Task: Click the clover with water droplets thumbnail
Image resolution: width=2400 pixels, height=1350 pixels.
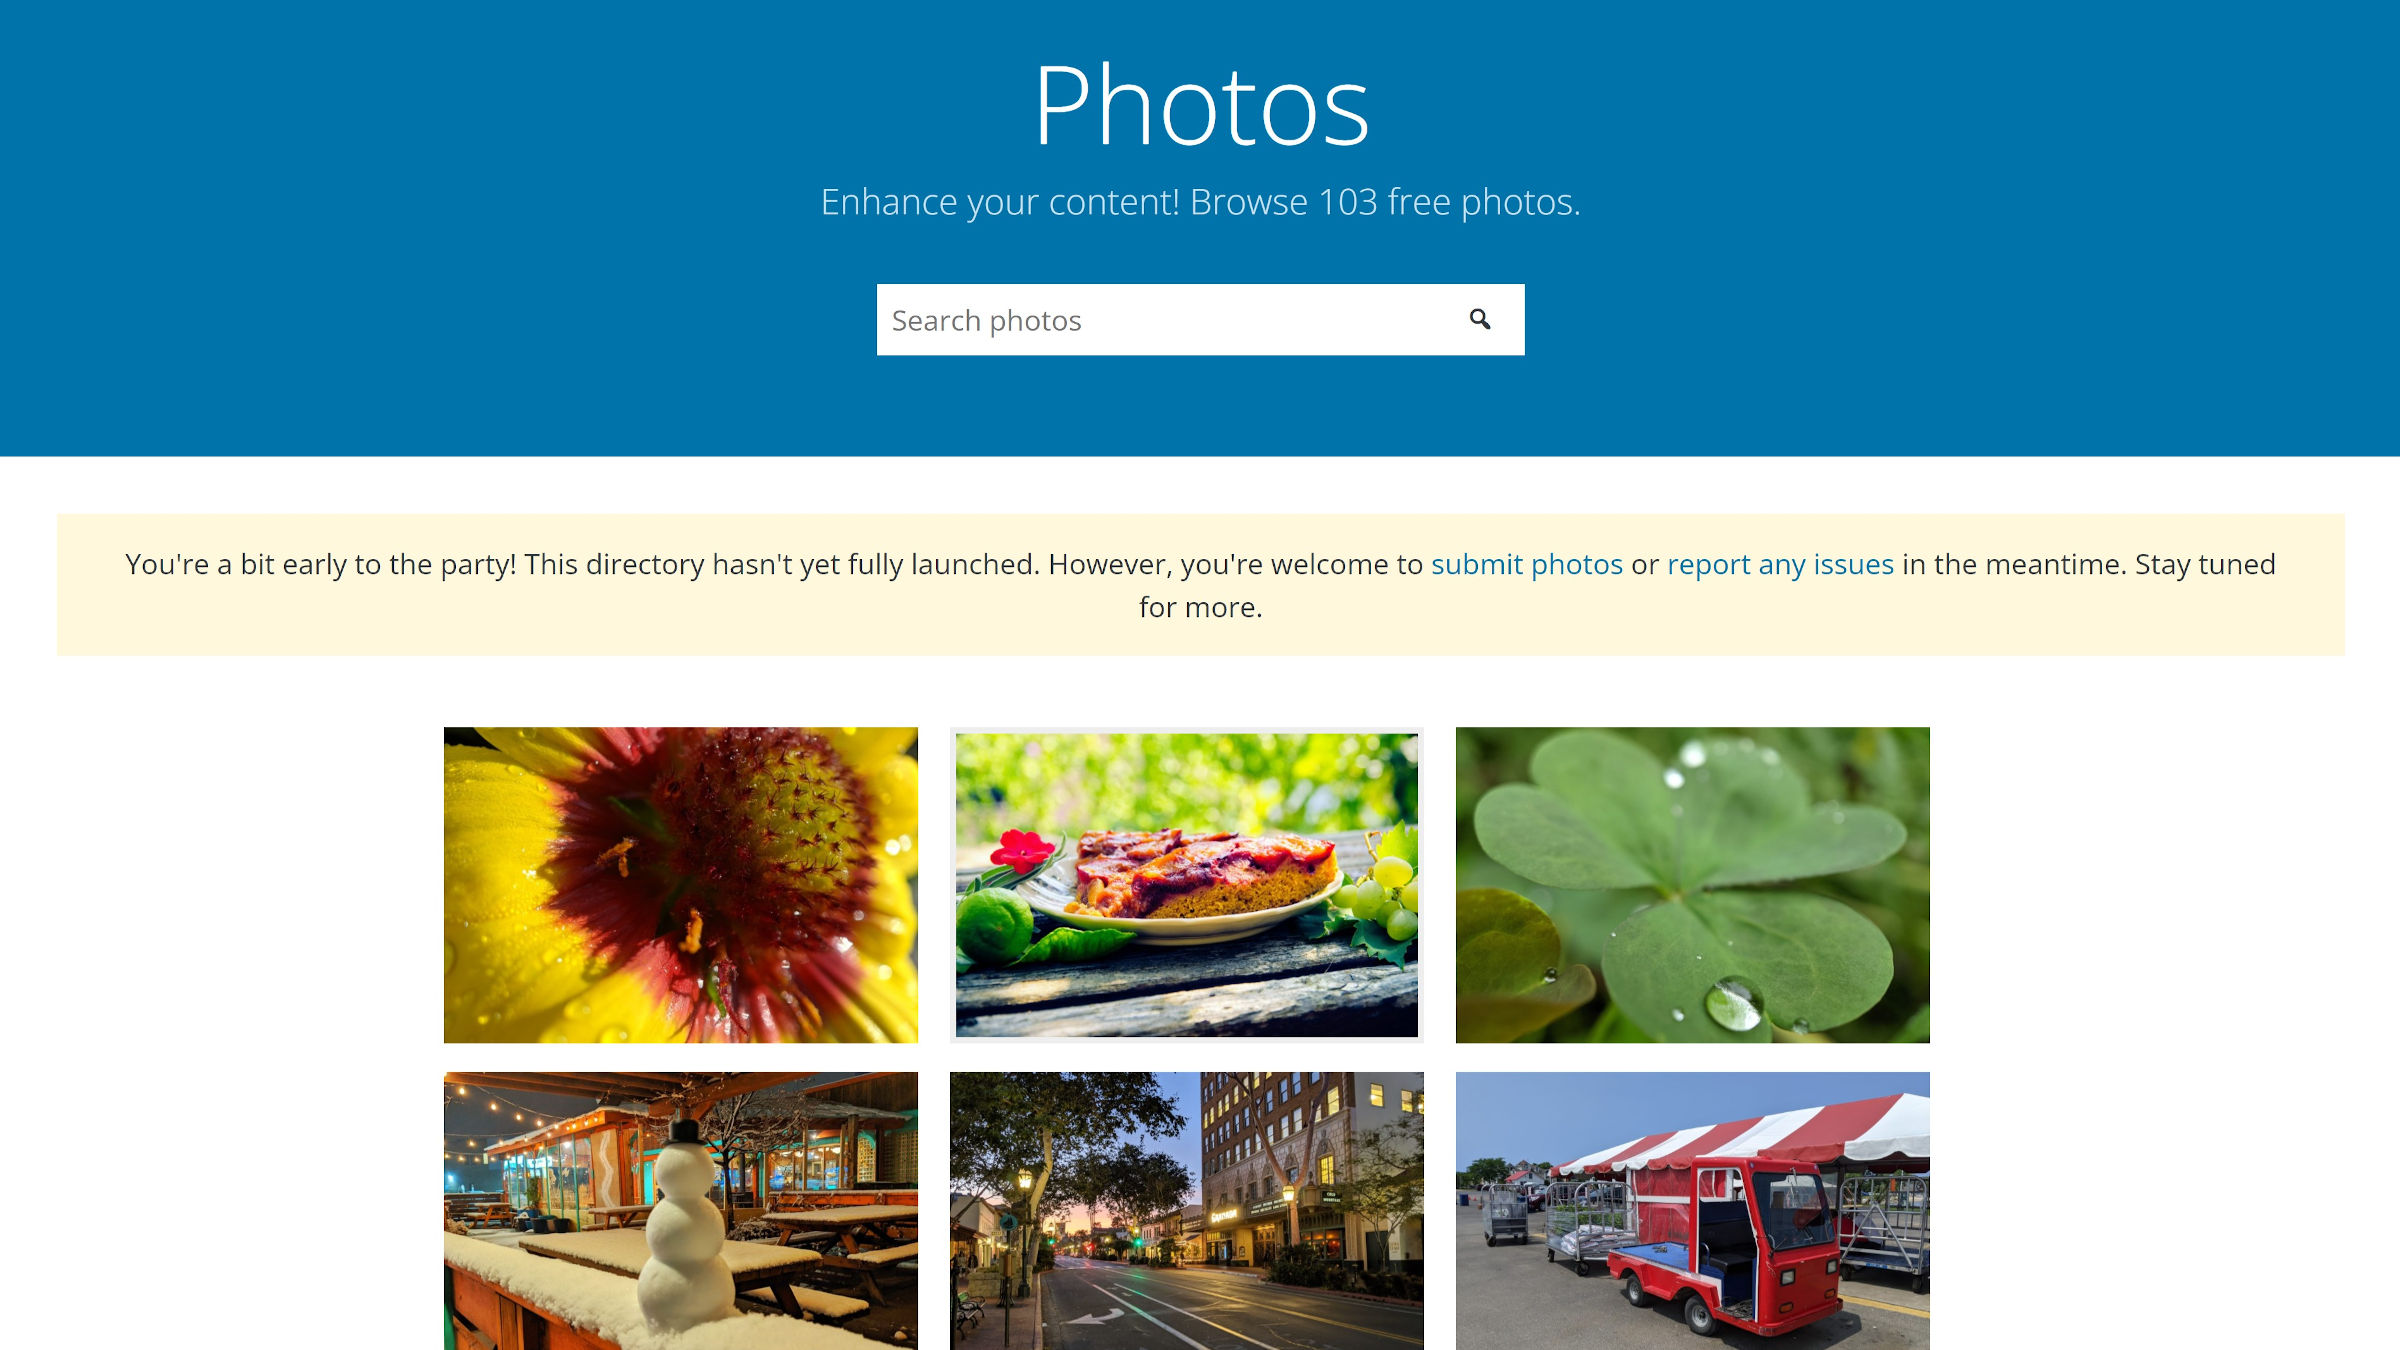Action: point(1693,885)
